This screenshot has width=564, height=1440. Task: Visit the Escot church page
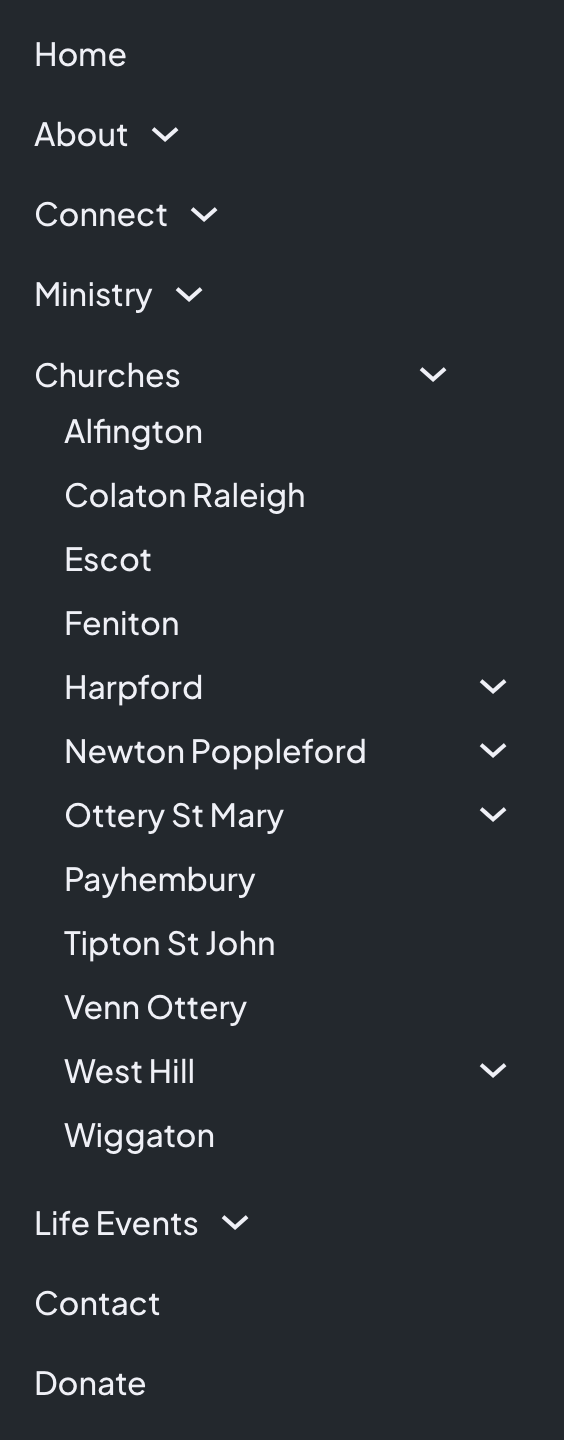pyautogui.click(x=108, y=559)
